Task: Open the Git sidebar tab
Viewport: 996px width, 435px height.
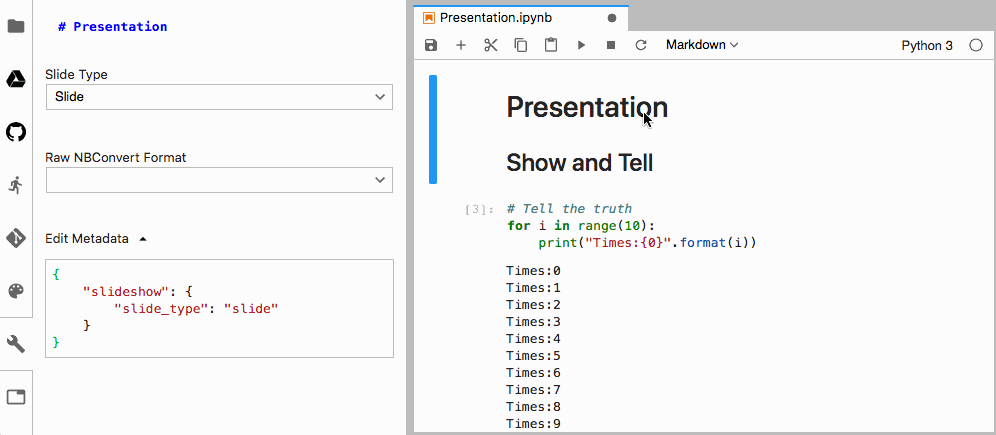Action: pyautogui.click(x=16, y=238)
